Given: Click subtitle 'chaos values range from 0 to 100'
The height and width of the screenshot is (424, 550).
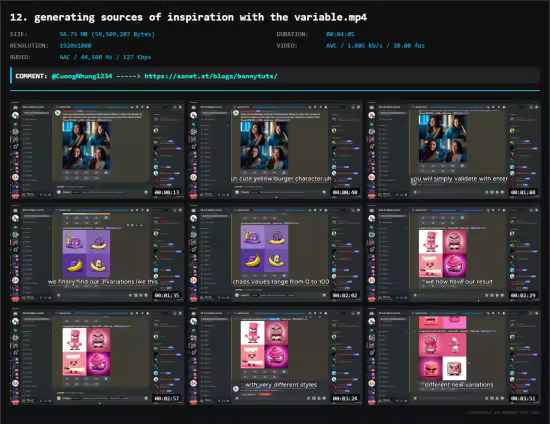Looking at the screenshot, I should pyautogui.click(x=281, y=282).
